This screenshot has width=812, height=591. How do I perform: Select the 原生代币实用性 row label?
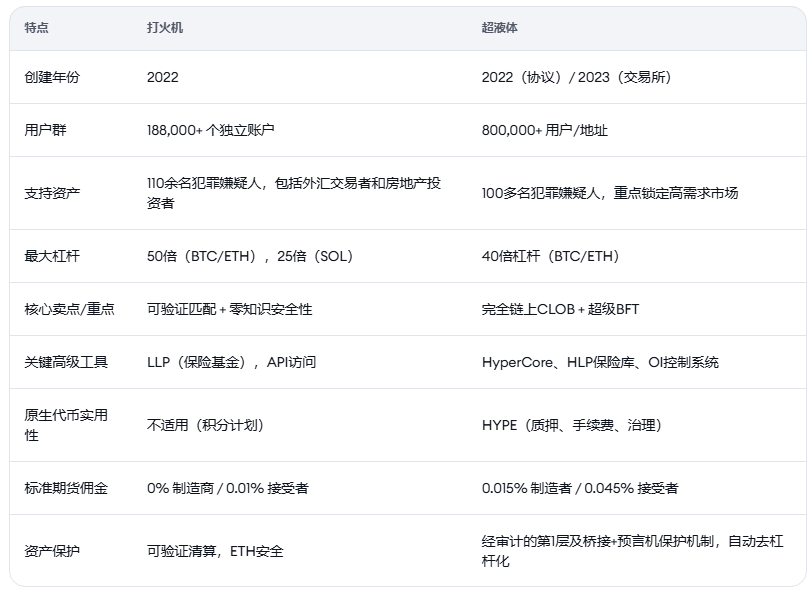coord(66,425)
